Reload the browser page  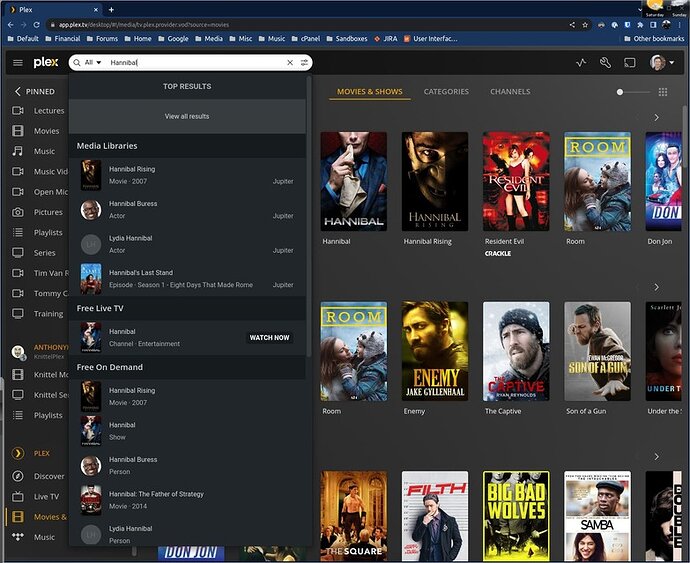(x=37, y=25)
